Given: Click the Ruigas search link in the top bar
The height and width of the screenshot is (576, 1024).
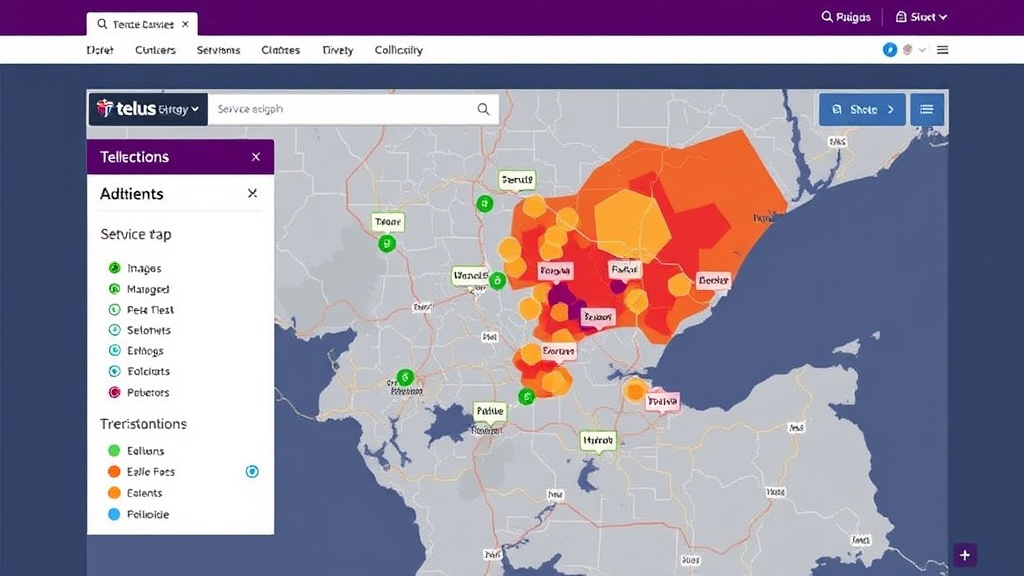Looking at the screenshot, I should [x=846, y=17].
